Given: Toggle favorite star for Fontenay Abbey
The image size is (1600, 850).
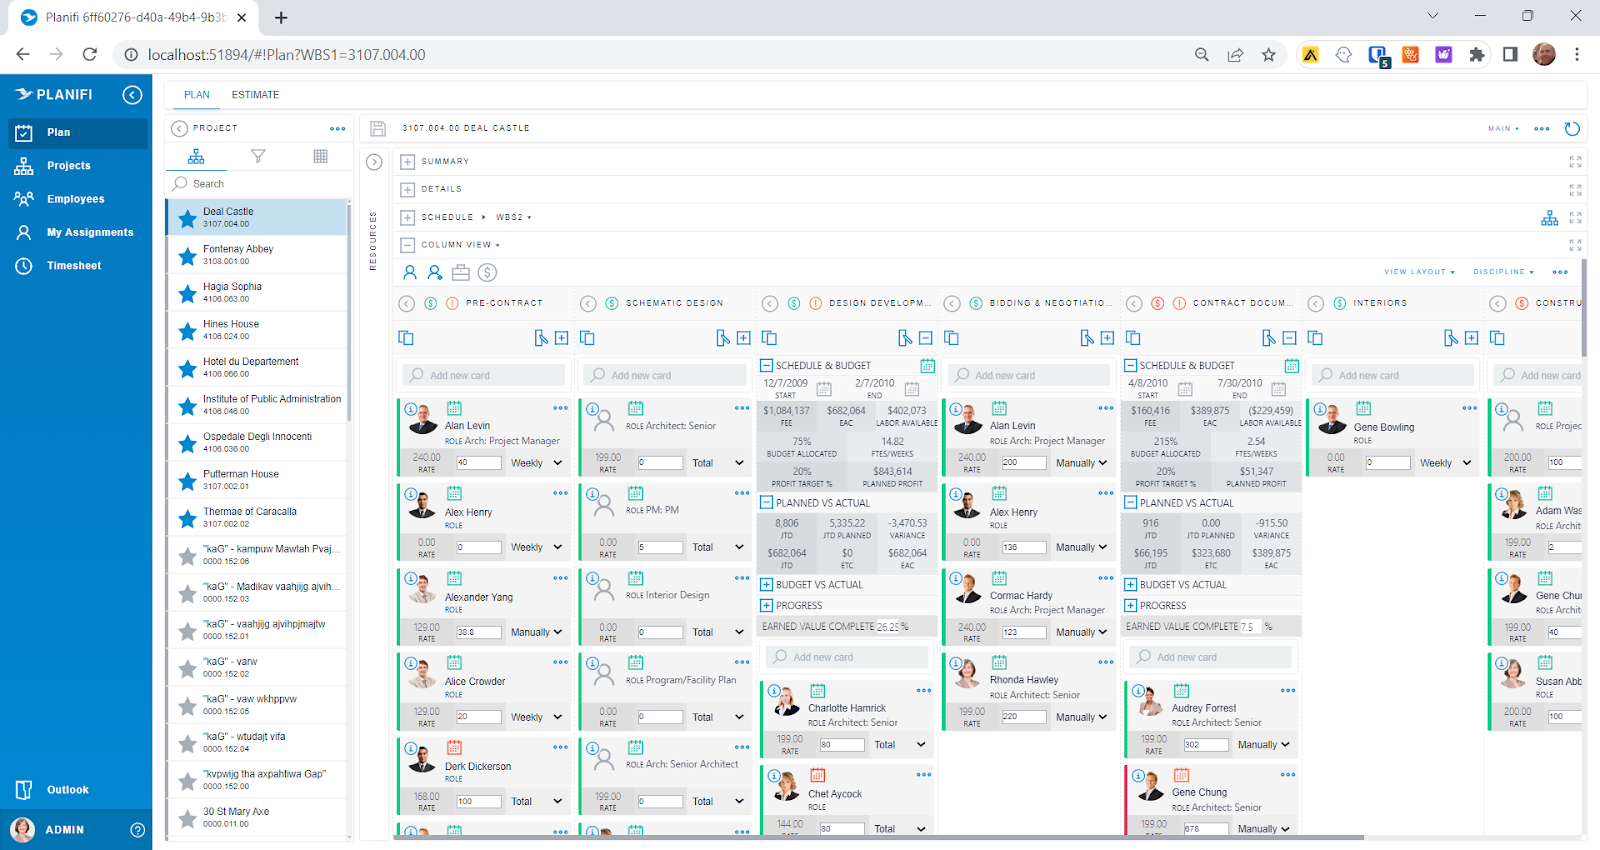Looking at the screenshot, I should point(187,256).
